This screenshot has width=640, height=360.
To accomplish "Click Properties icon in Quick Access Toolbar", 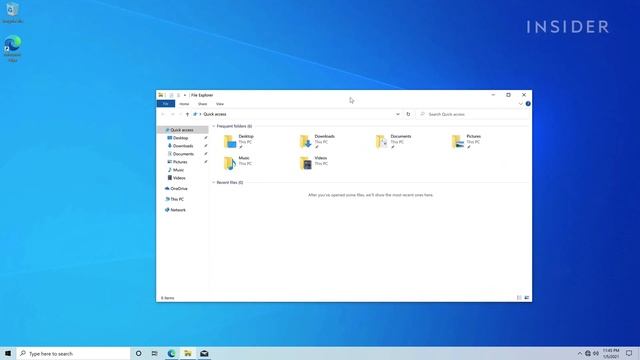I will click(171, 95).
